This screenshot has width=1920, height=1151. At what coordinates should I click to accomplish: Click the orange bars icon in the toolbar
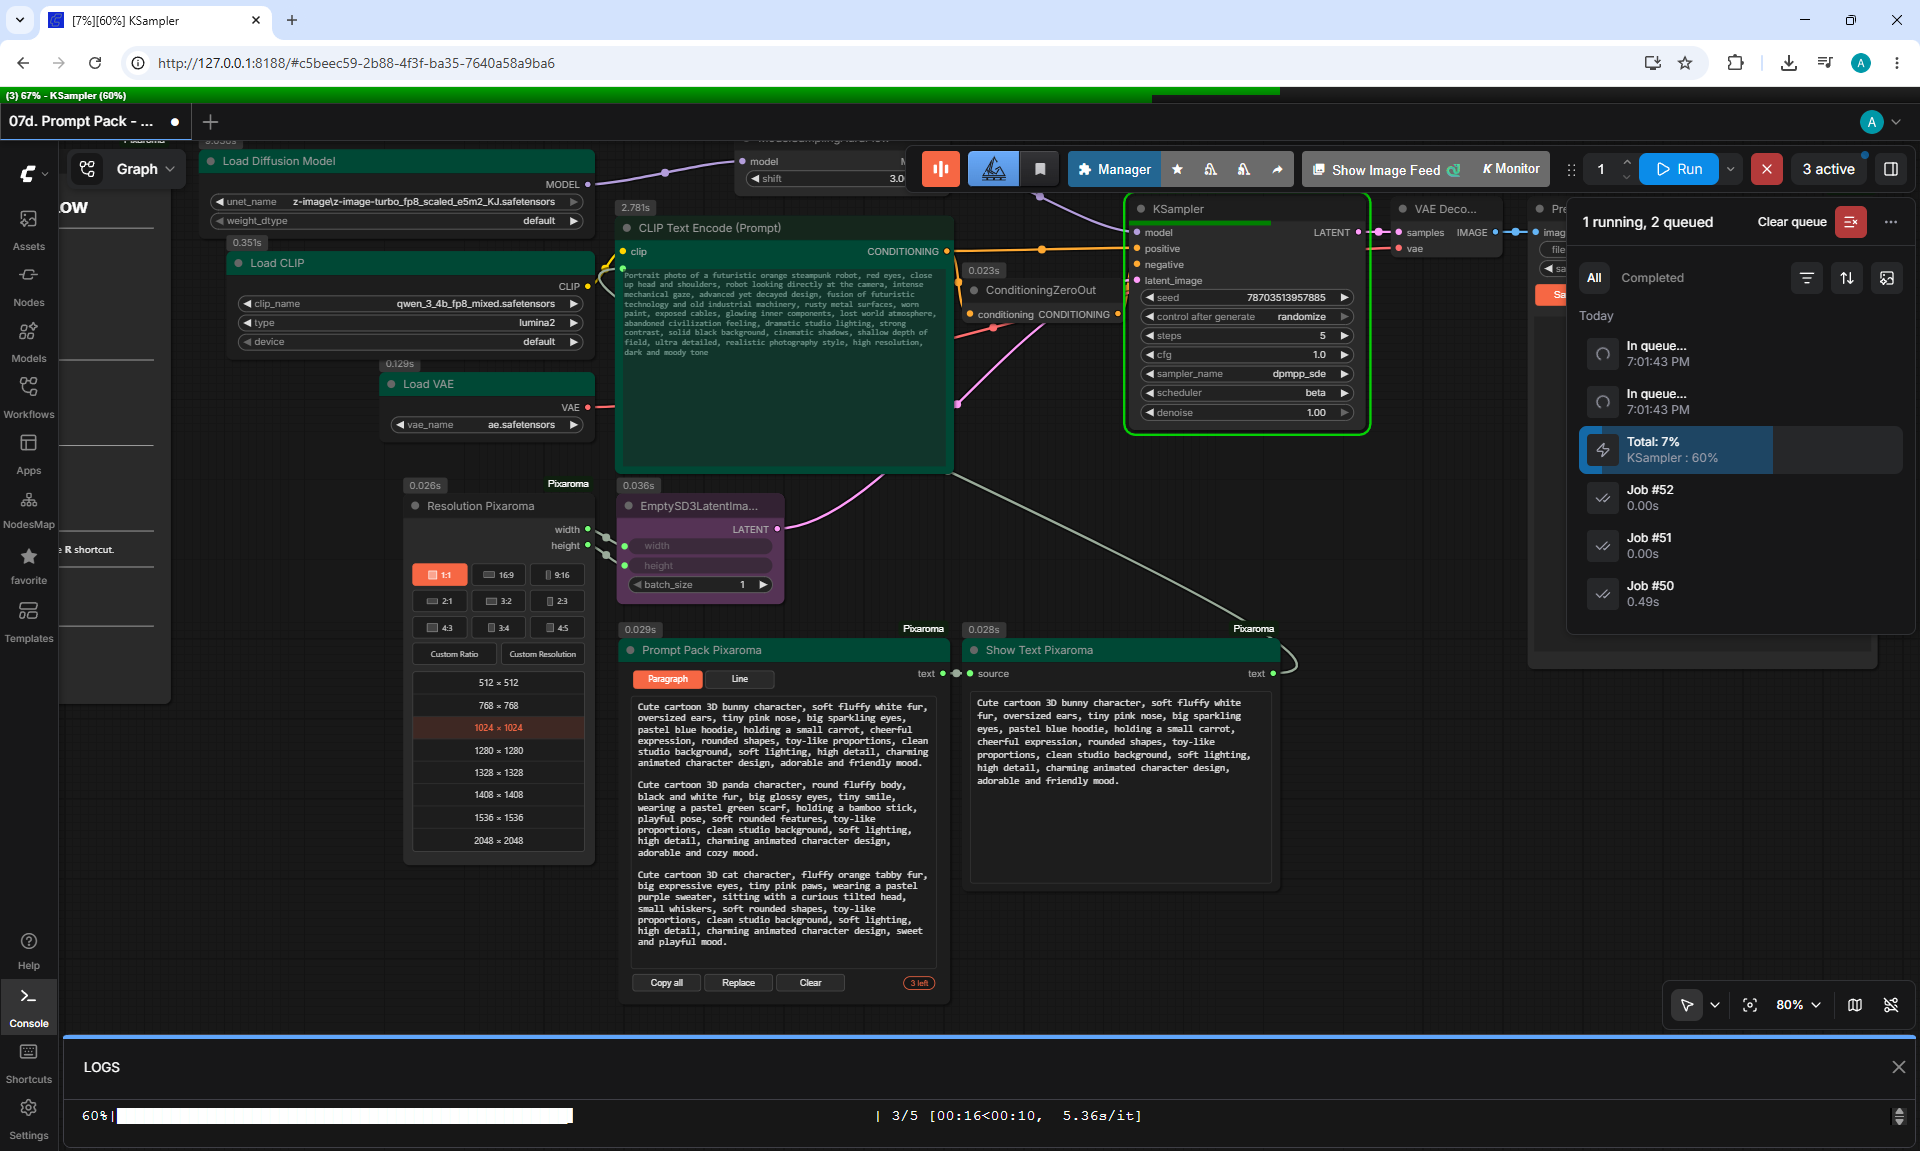(x=940, y=169)
